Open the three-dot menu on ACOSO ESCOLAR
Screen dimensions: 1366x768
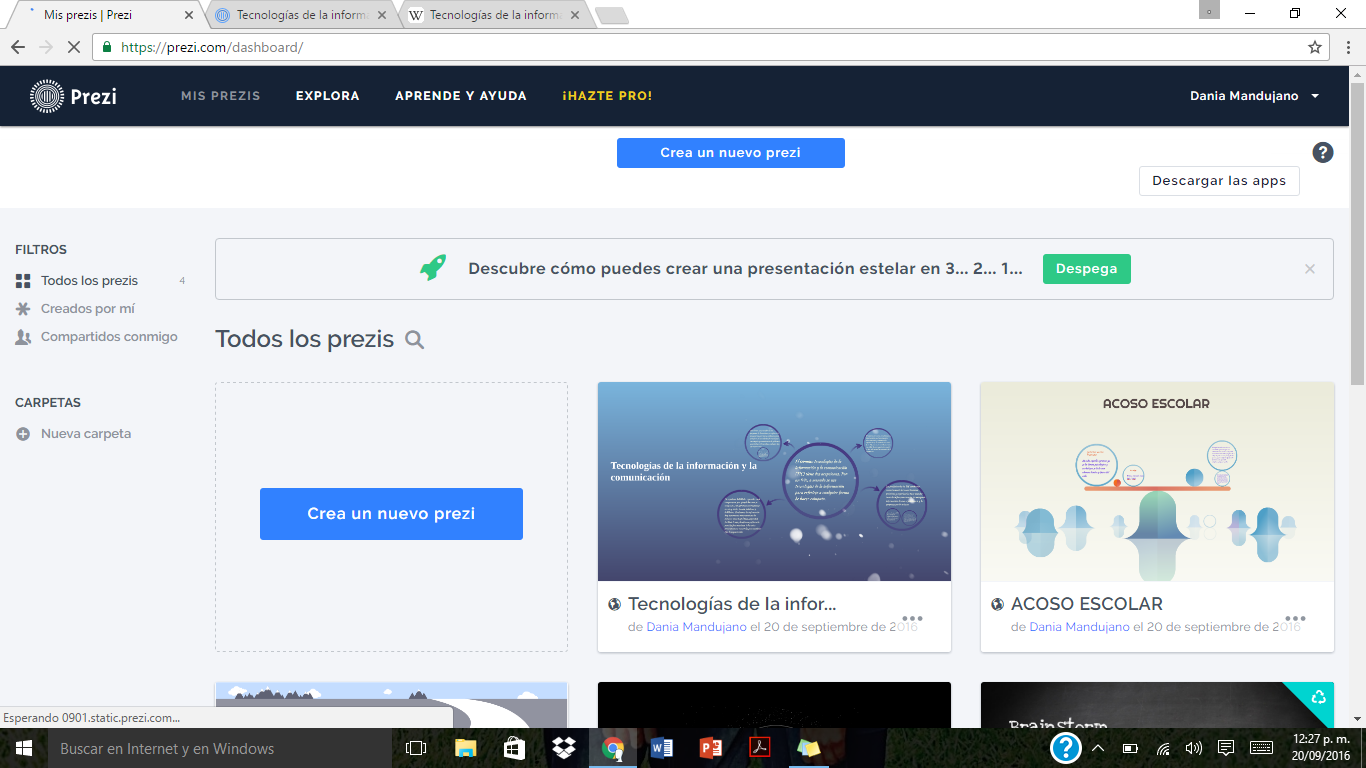pyautogui.click(x=1295, y=618)
